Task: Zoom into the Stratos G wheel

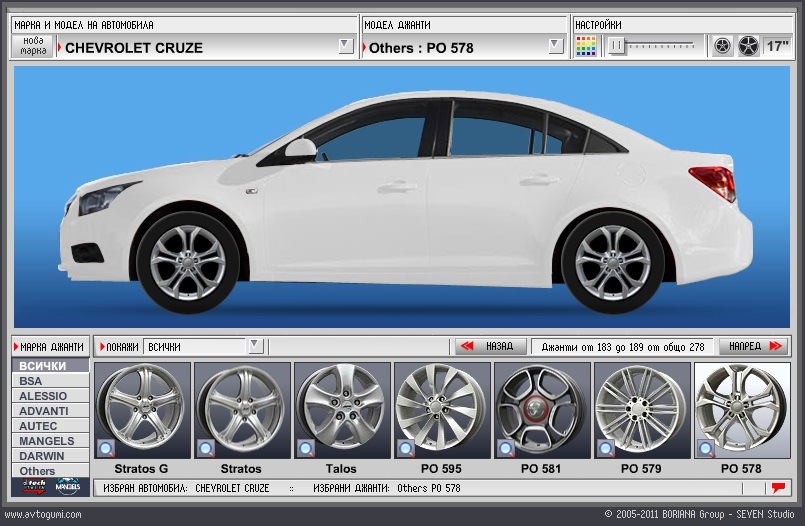Action: (x=106, y=449)
